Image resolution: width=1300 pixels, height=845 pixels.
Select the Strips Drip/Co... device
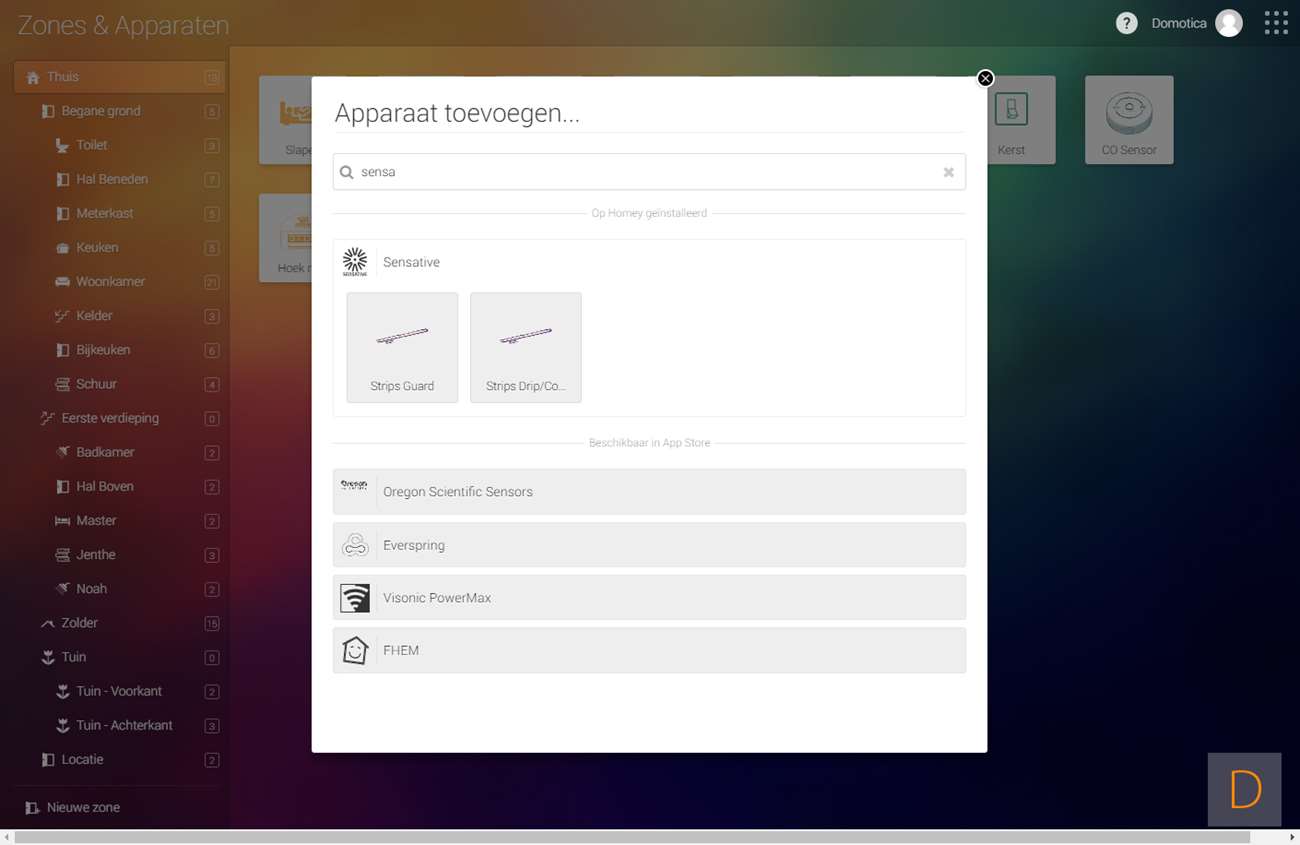526,348
